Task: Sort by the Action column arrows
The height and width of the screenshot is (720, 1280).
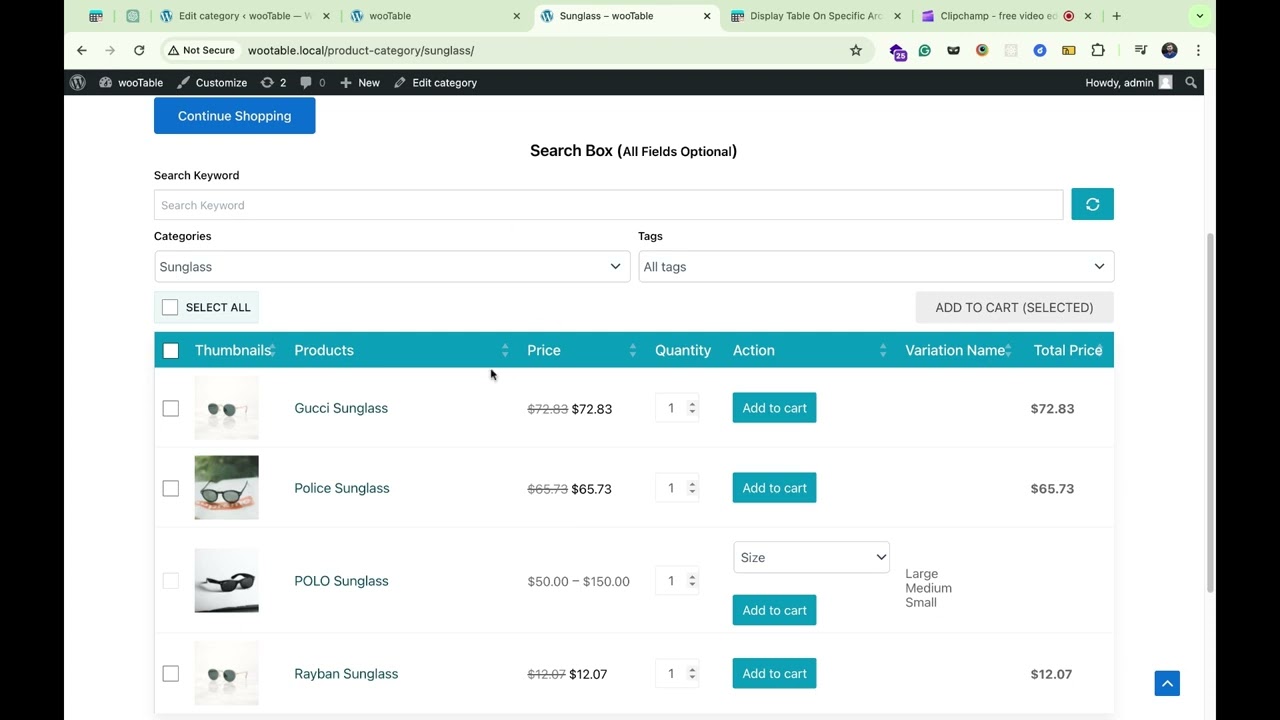Action: pyautogui.click(x=883, y=350)
